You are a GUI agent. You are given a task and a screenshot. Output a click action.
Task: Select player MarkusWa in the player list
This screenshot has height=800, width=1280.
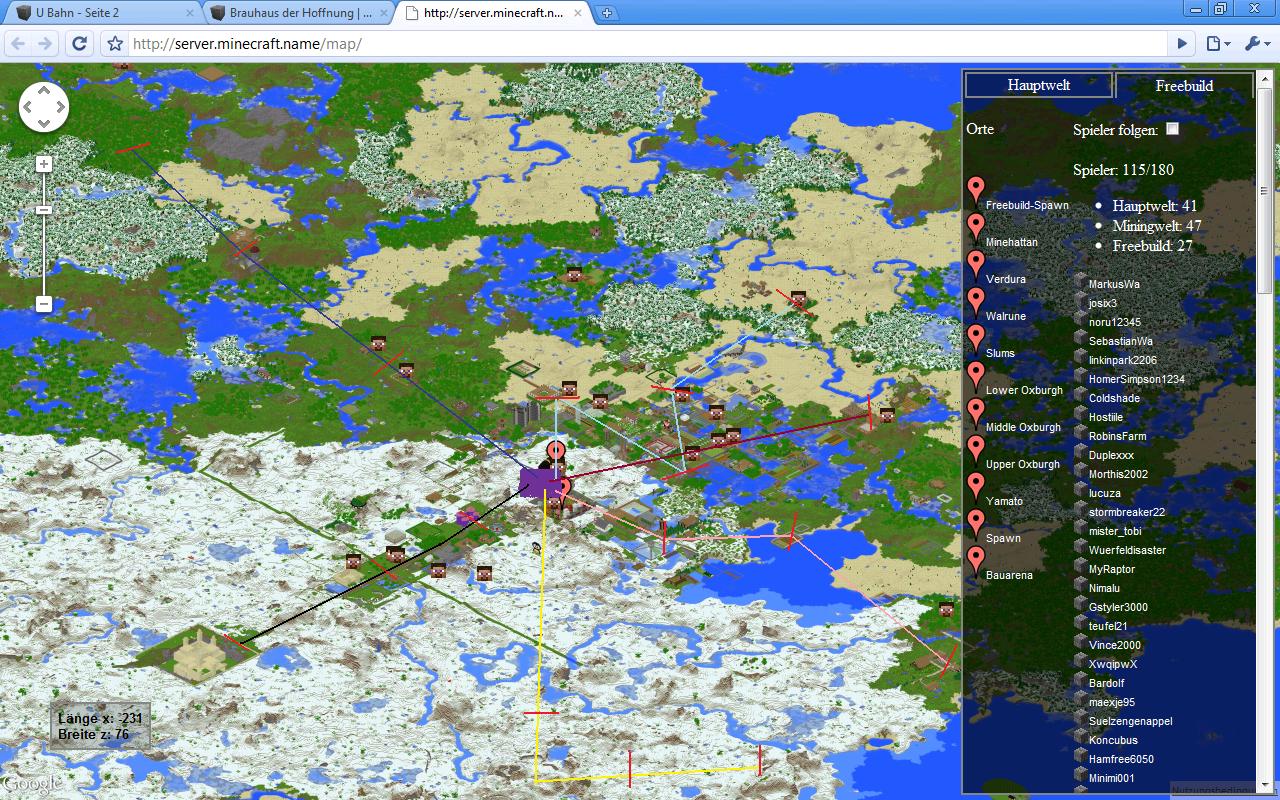click(x=1114, y=284)
